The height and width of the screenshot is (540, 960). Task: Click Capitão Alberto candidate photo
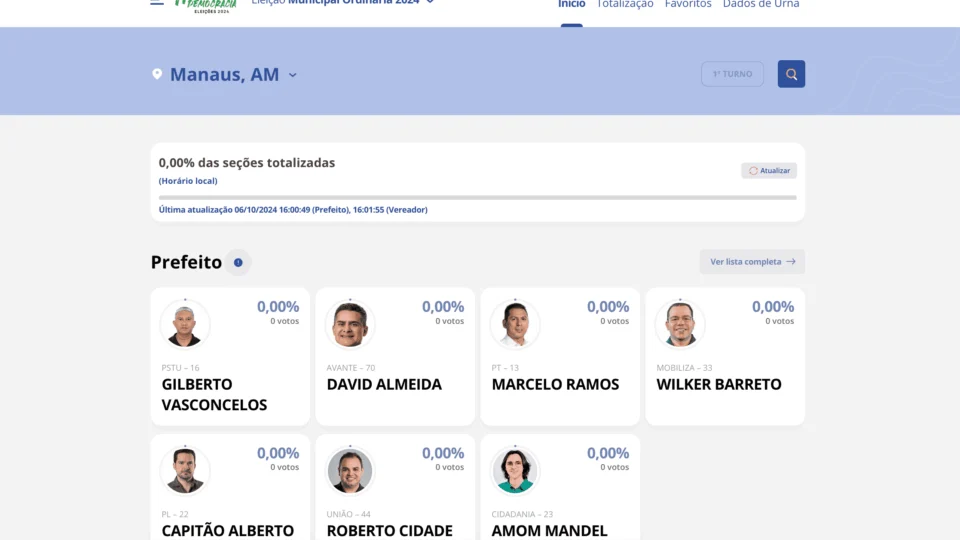(x=185, y=470)
